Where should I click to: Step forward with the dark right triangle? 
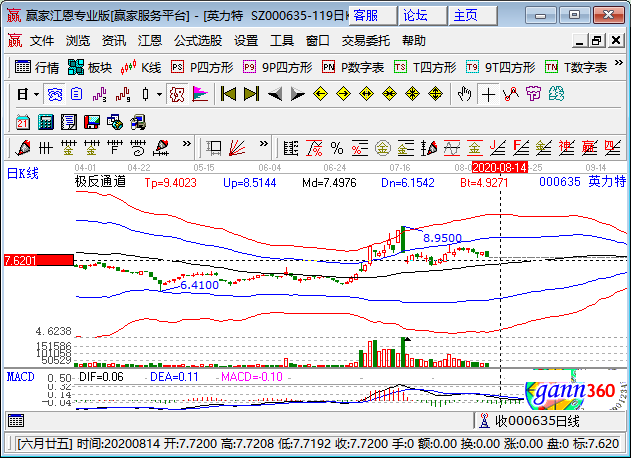(298, 95)
